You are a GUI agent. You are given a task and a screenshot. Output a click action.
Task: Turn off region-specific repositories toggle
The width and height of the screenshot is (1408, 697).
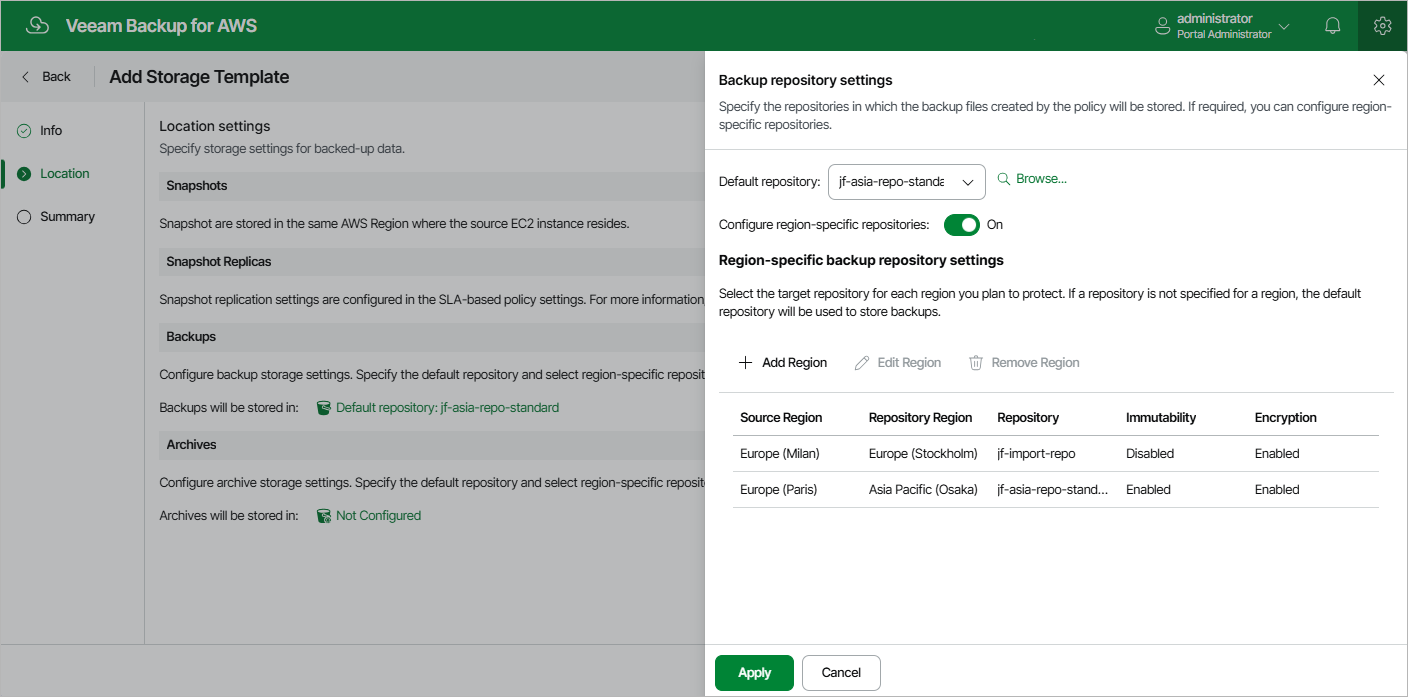point(961,225)
